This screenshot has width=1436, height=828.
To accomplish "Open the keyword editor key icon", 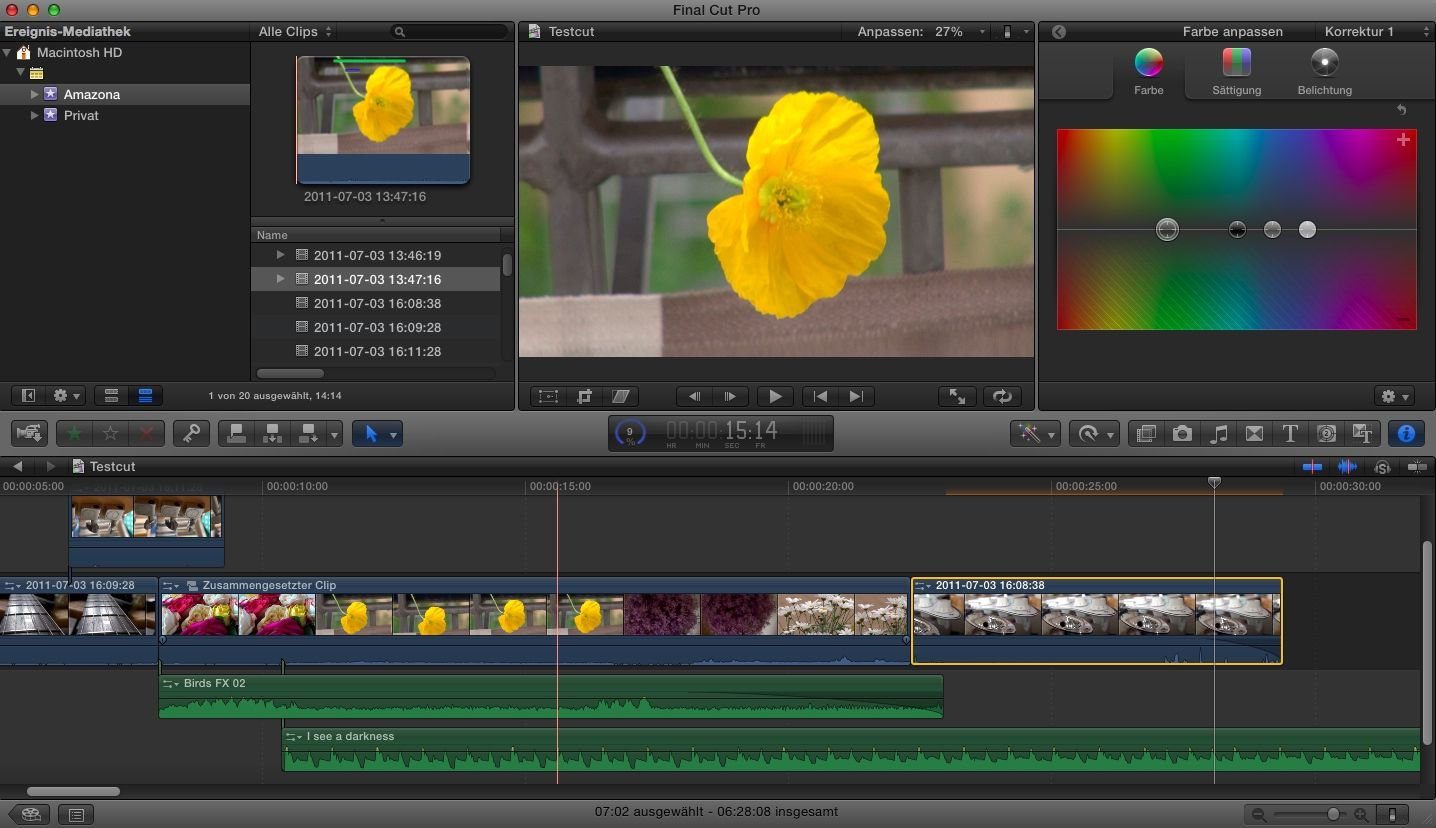I will [190, 433].
